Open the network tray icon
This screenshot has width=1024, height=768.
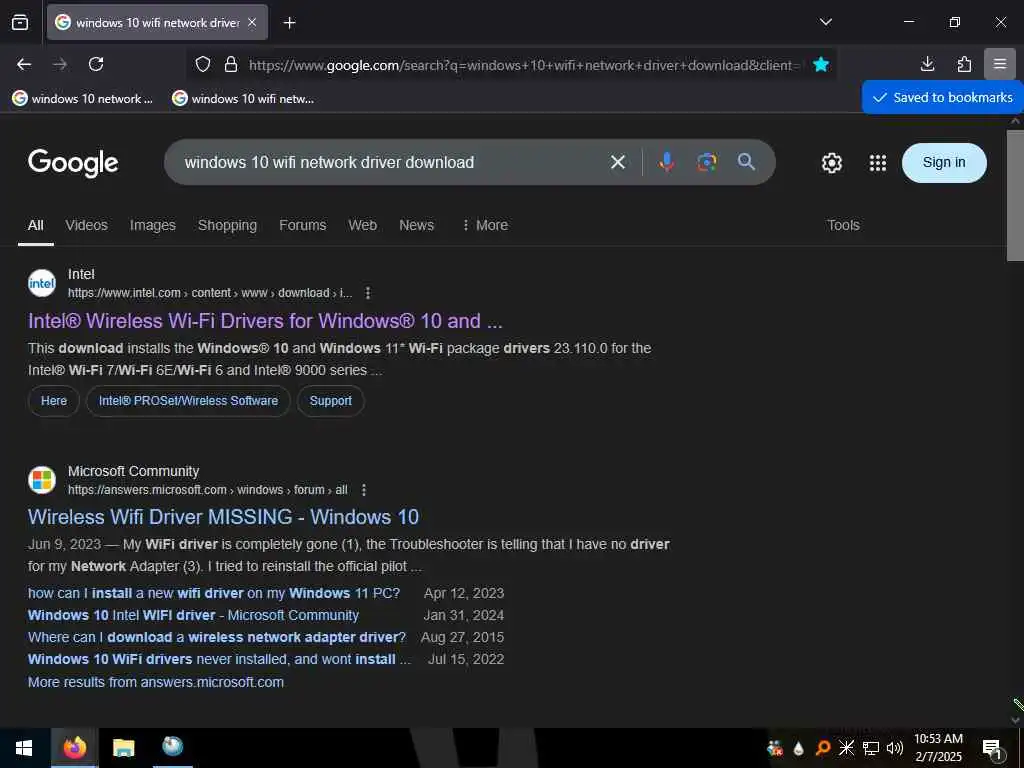(871, 748)
